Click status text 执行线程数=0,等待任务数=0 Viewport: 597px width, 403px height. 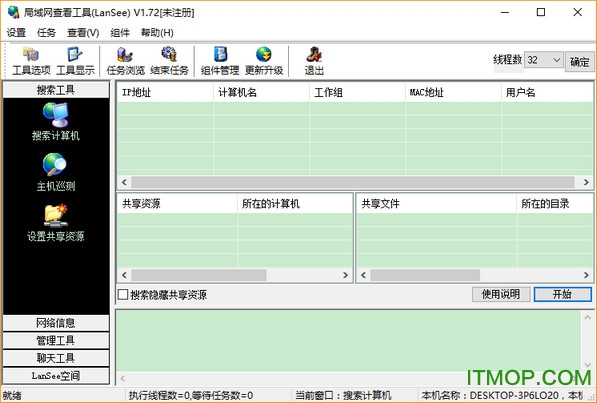coord(191,395)
